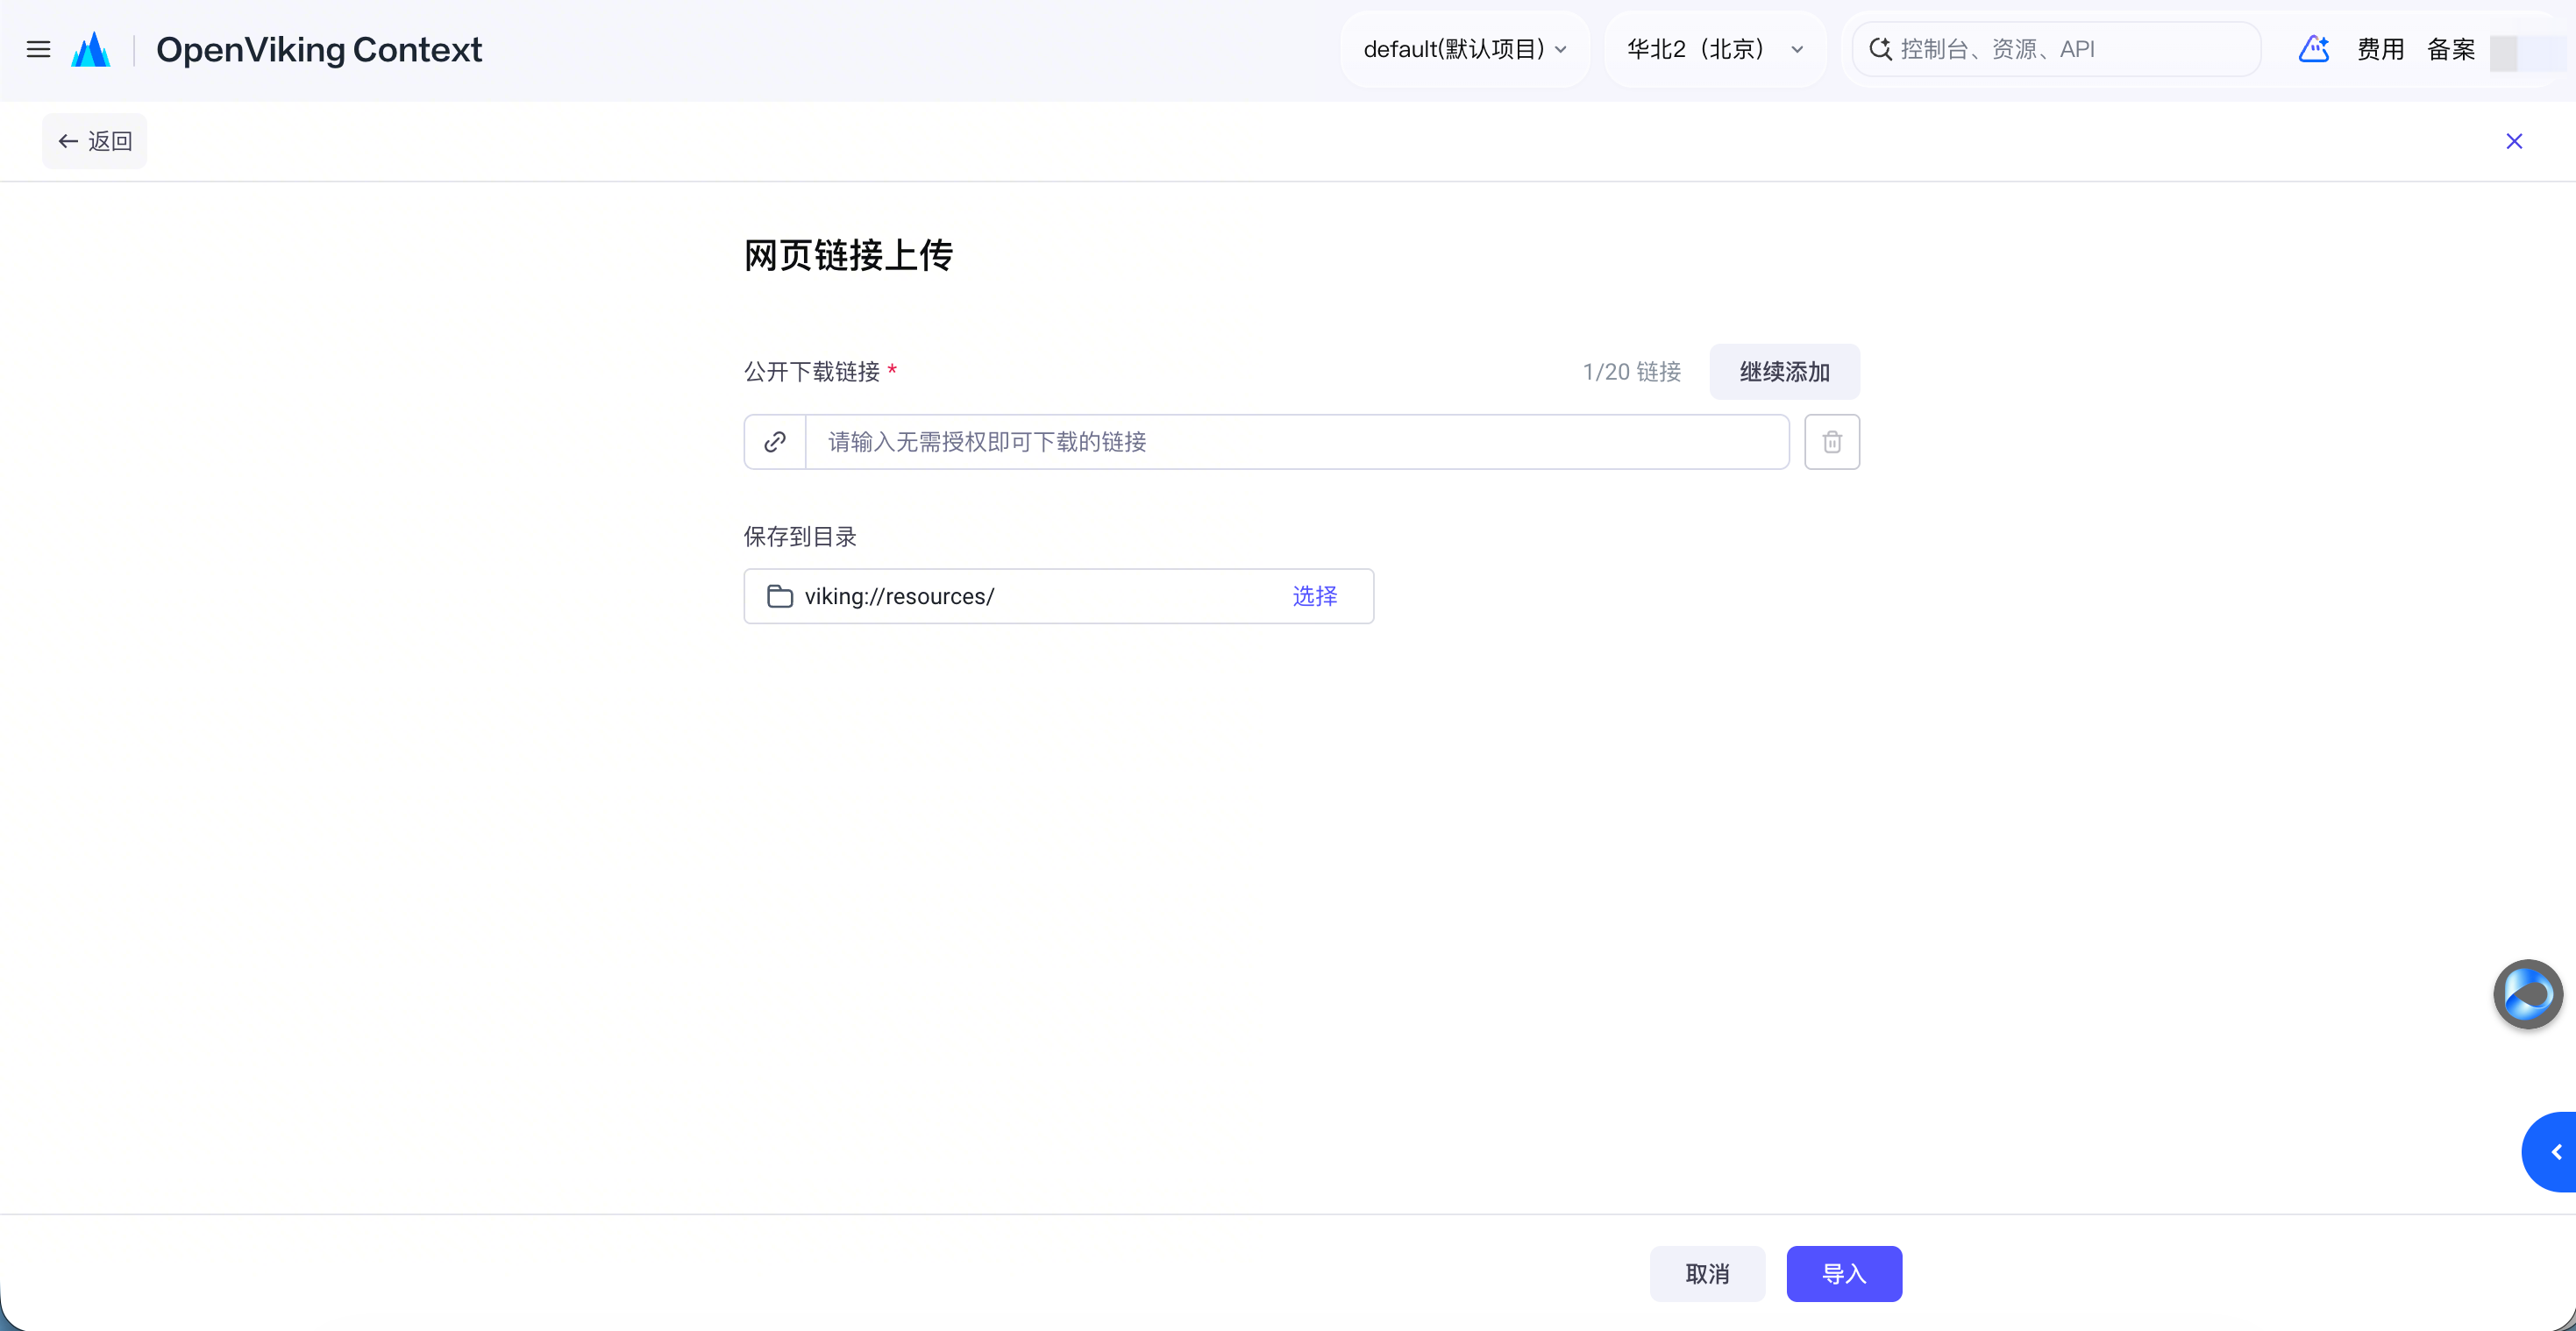This screenshot has width=2576, height=1331.
Task: Click the 取消 cancel button
Action: [x=1707, y=1274]
